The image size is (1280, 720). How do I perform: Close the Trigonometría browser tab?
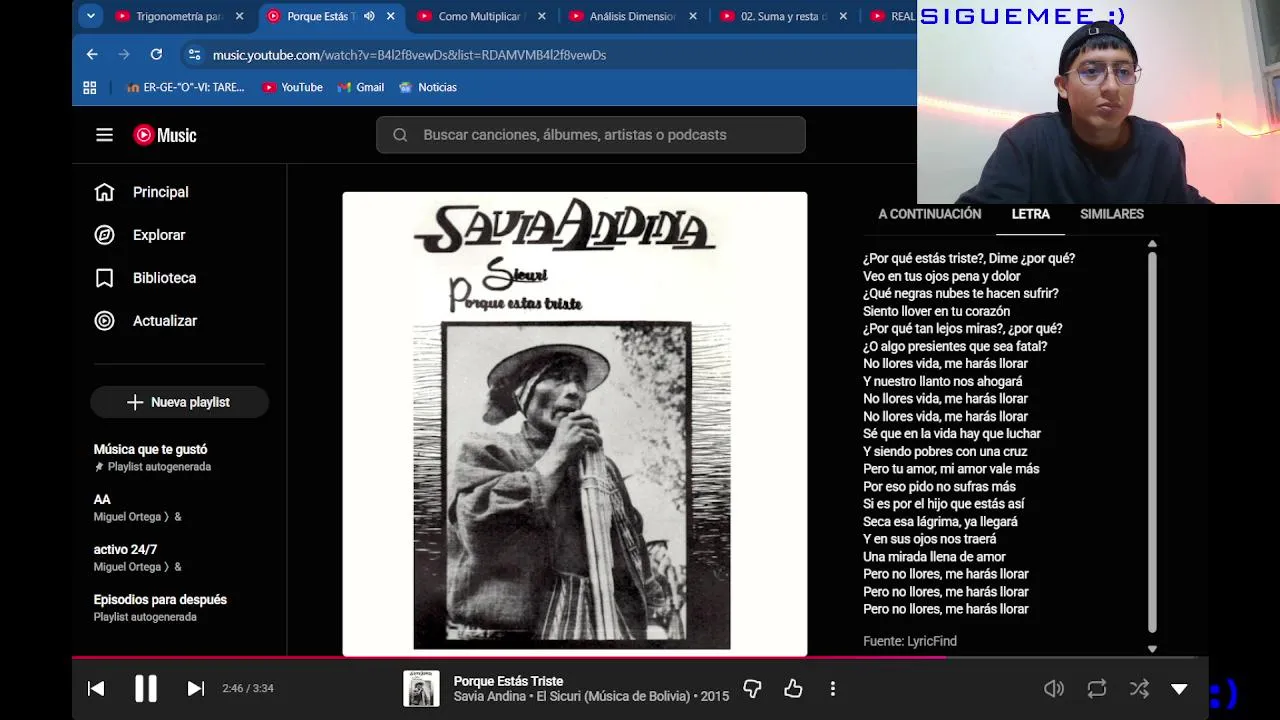pos(239,16)
